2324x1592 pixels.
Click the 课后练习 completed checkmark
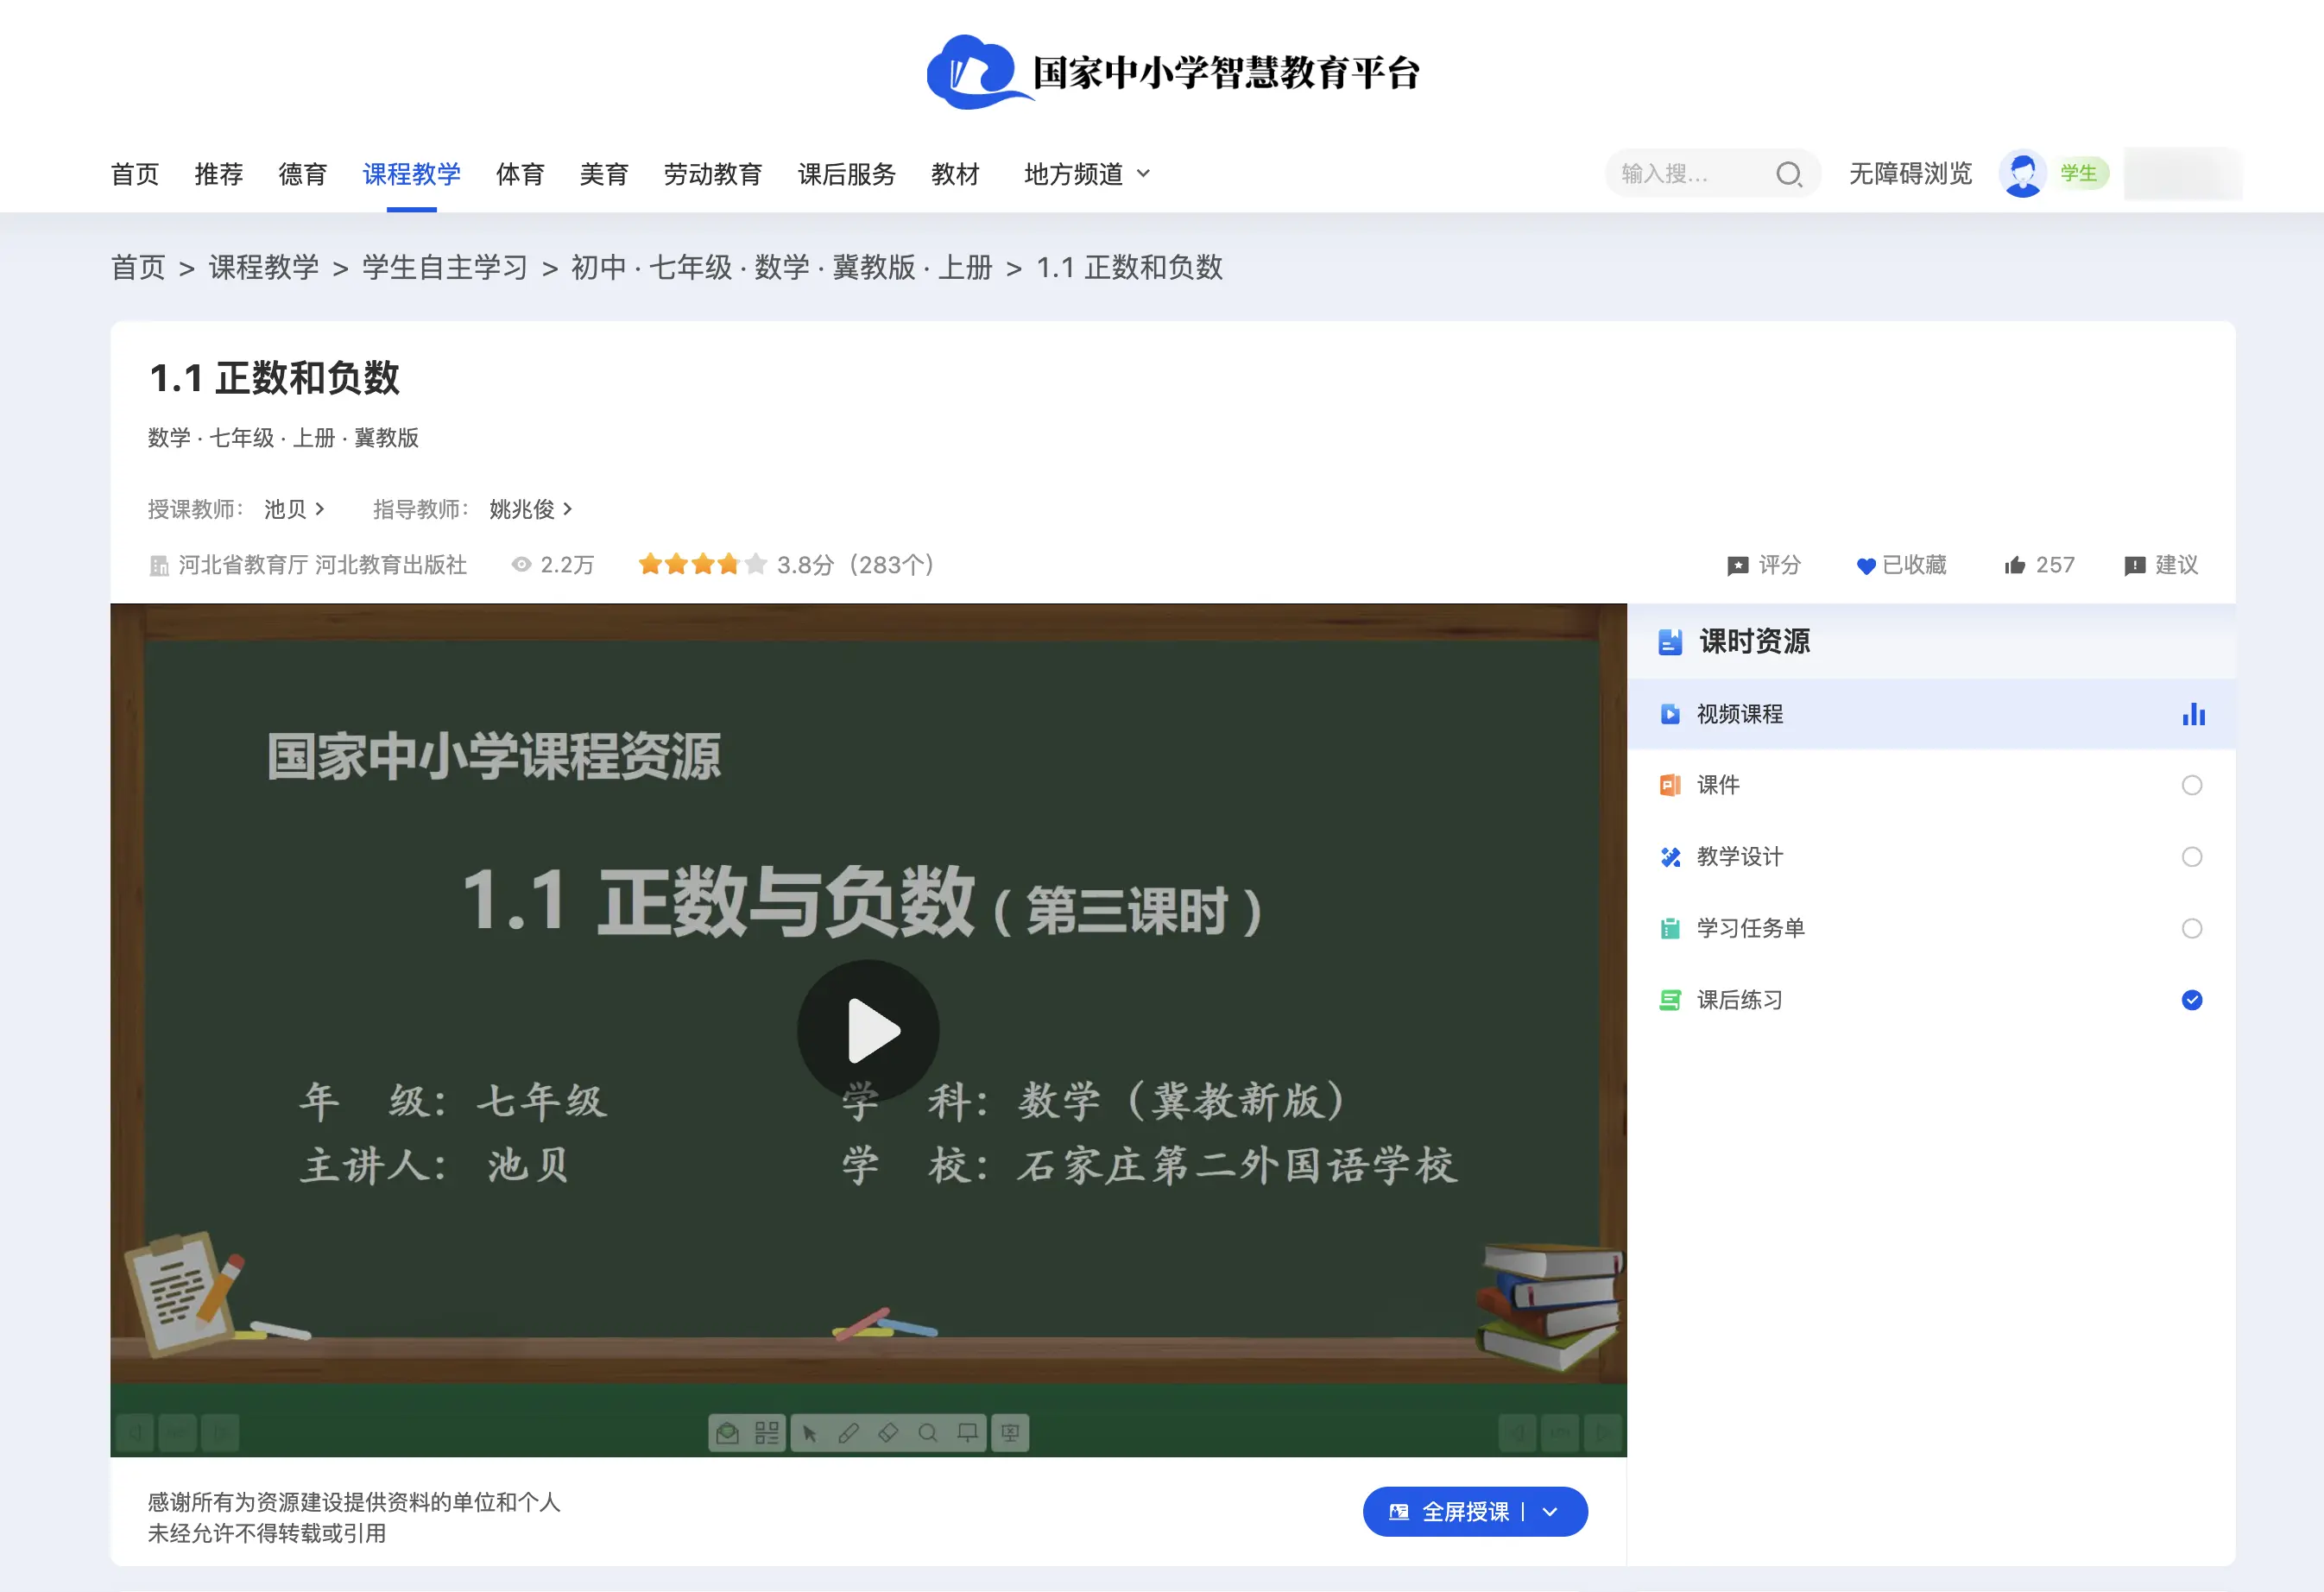[x=2191, y=1000]
